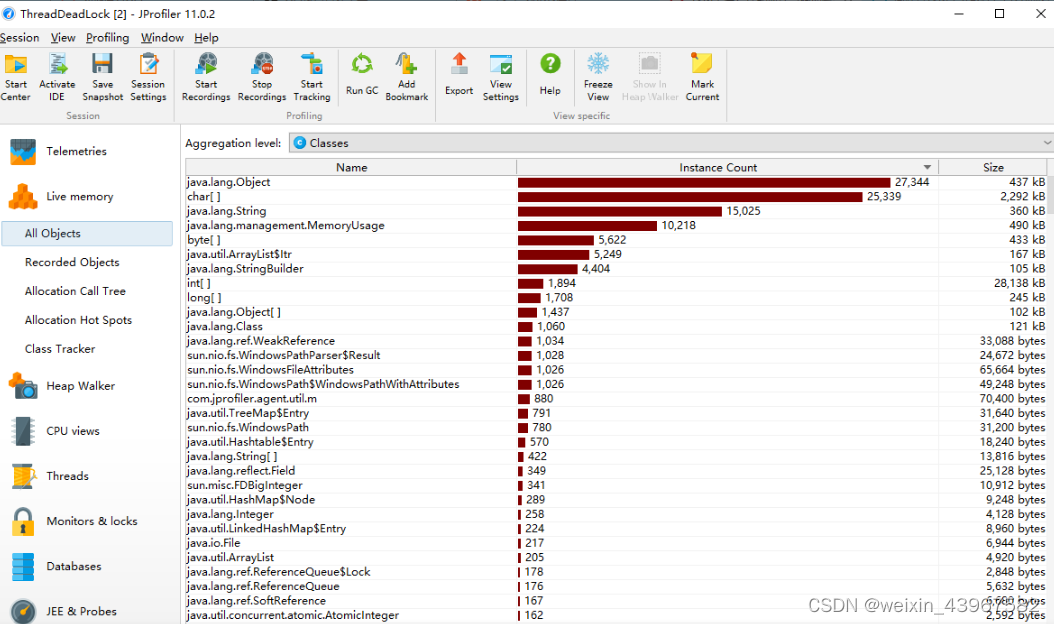The height and width of the screenshot is (624, 1054).
Task: Click the Freeze View snowflake icon
Action: coord(598,65)
